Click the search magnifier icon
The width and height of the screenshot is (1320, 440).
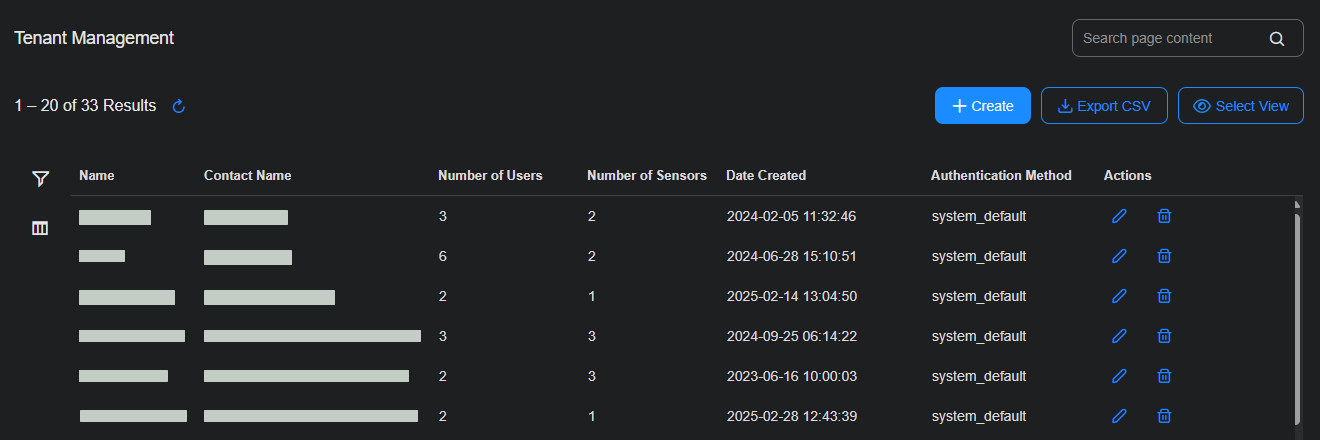[x=1277, y=39]
